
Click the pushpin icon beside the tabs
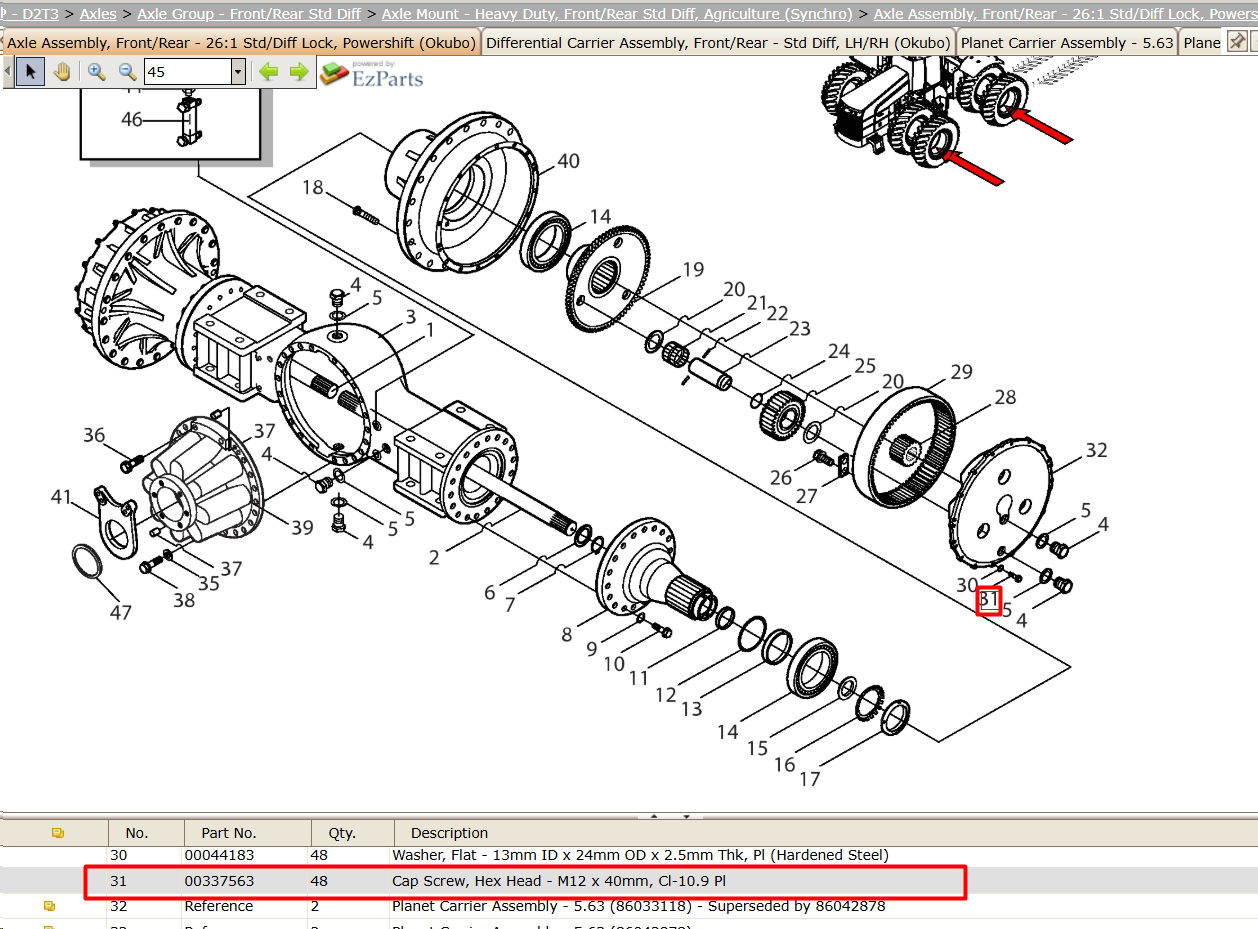tap(1237, 42)
